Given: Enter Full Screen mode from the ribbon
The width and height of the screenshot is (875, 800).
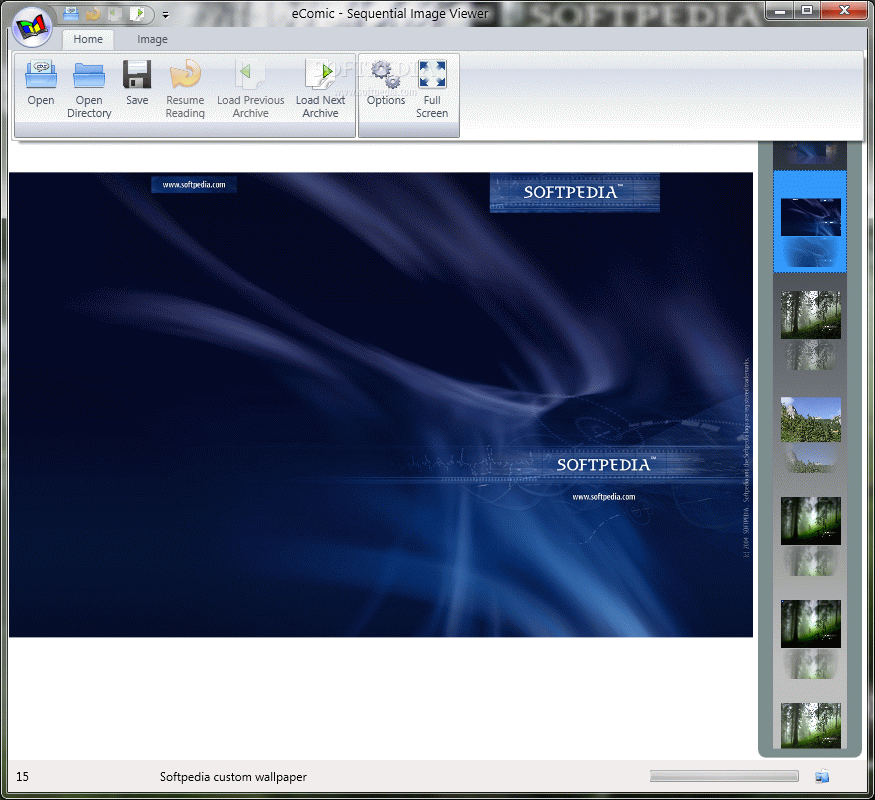Looking at the screenshot, I should (432, 89).
